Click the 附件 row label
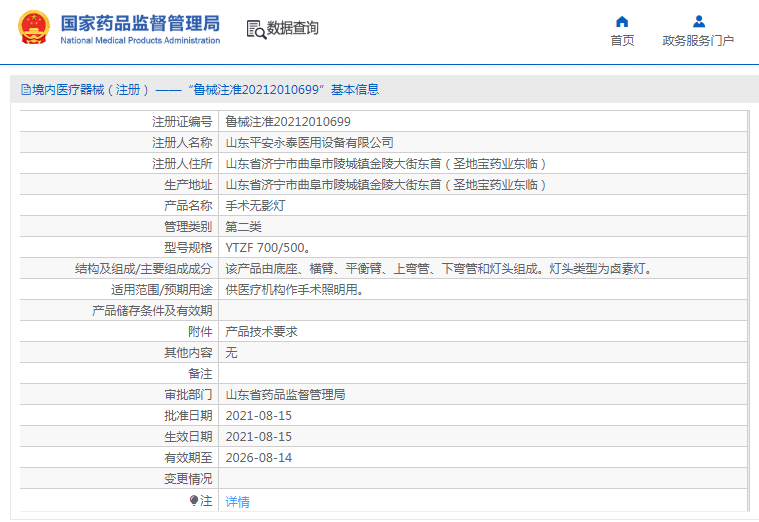The image size is (759, 522). pyautogui.click(x=200, y=332)
